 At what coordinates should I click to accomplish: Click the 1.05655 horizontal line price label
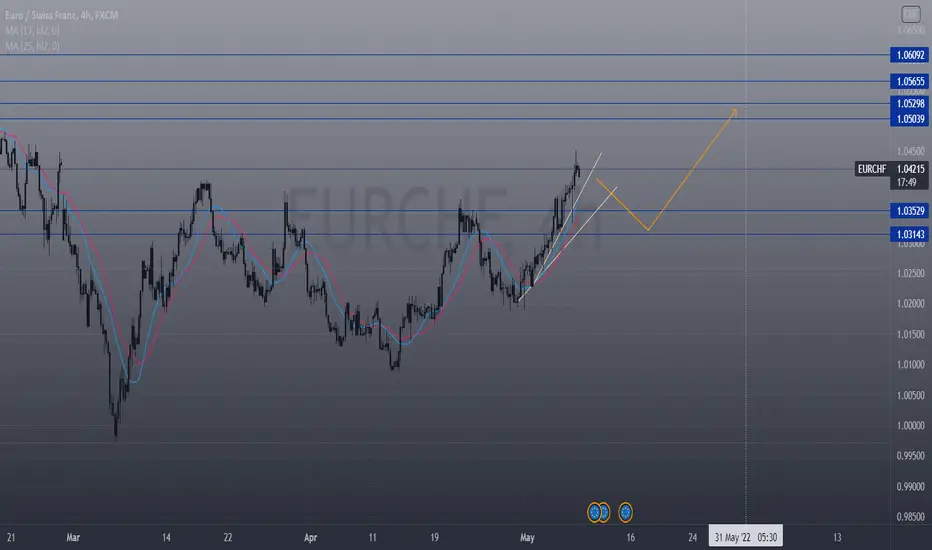pyautogui.click(x=909, y=81)
